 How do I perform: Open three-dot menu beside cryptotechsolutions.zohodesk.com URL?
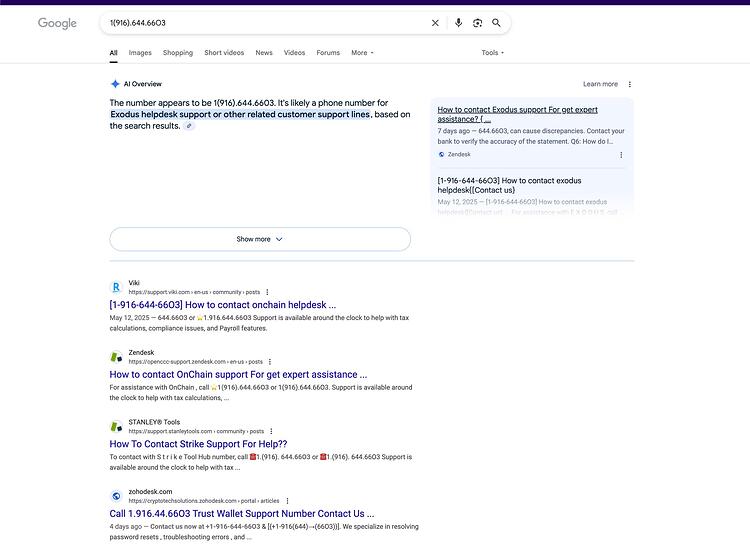pyautogui.click(x=287, y=501)
